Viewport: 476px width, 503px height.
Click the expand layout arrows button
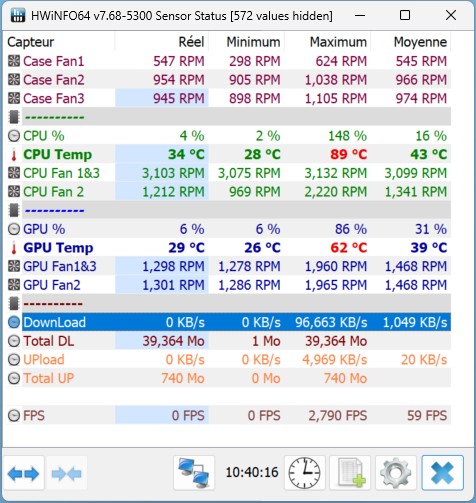pyautogui.click(x=23, y=473)
